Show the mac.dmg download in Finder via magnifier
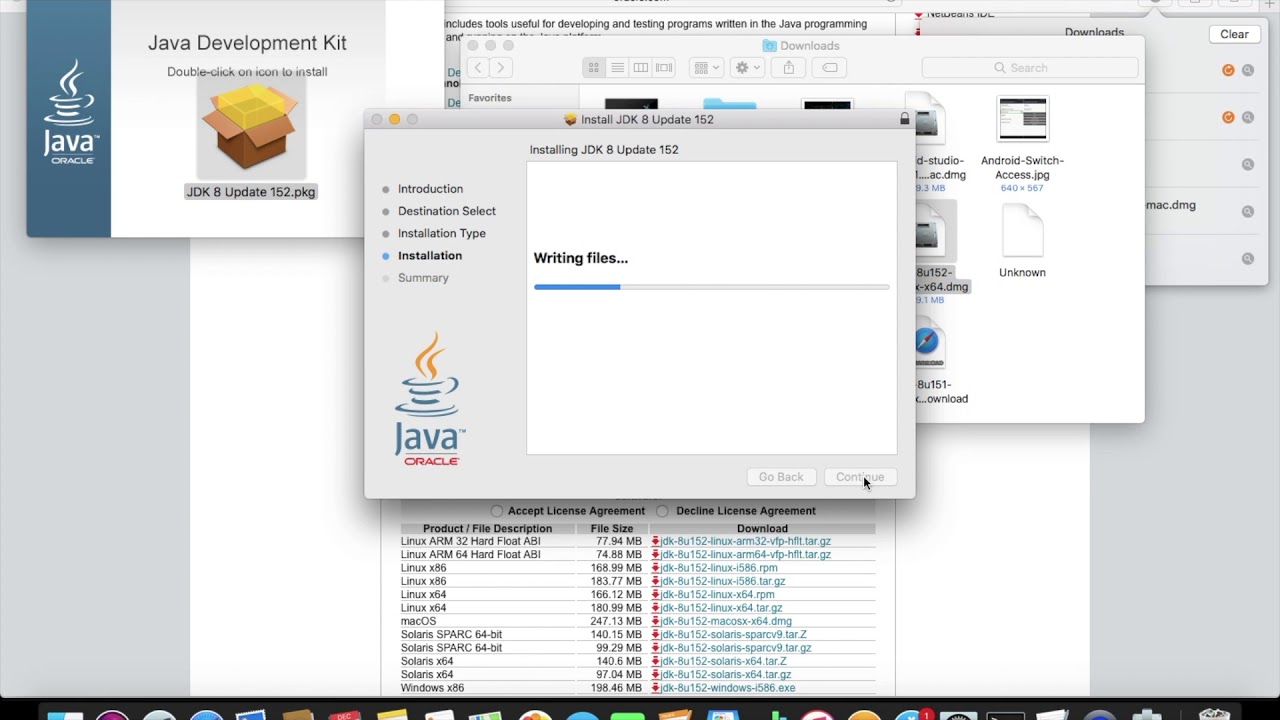 tap(1248, 211)
